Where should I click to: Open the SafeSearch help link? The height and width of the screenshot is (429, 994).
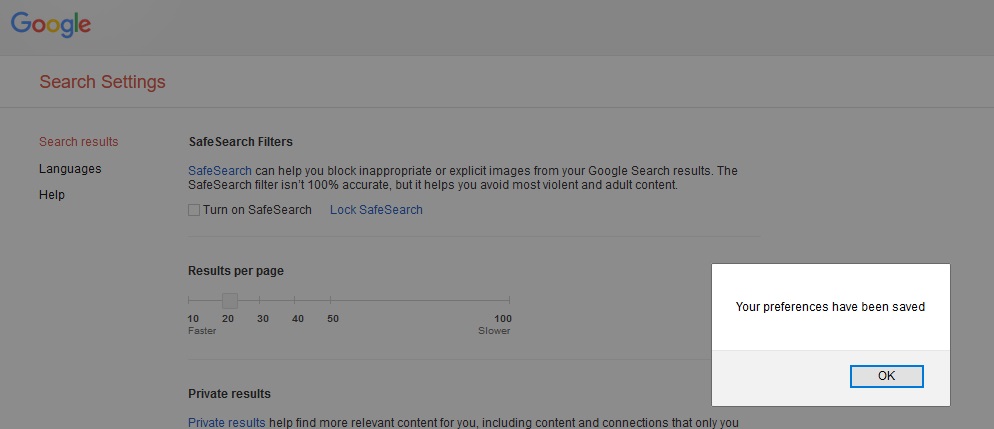coord(220,171)
